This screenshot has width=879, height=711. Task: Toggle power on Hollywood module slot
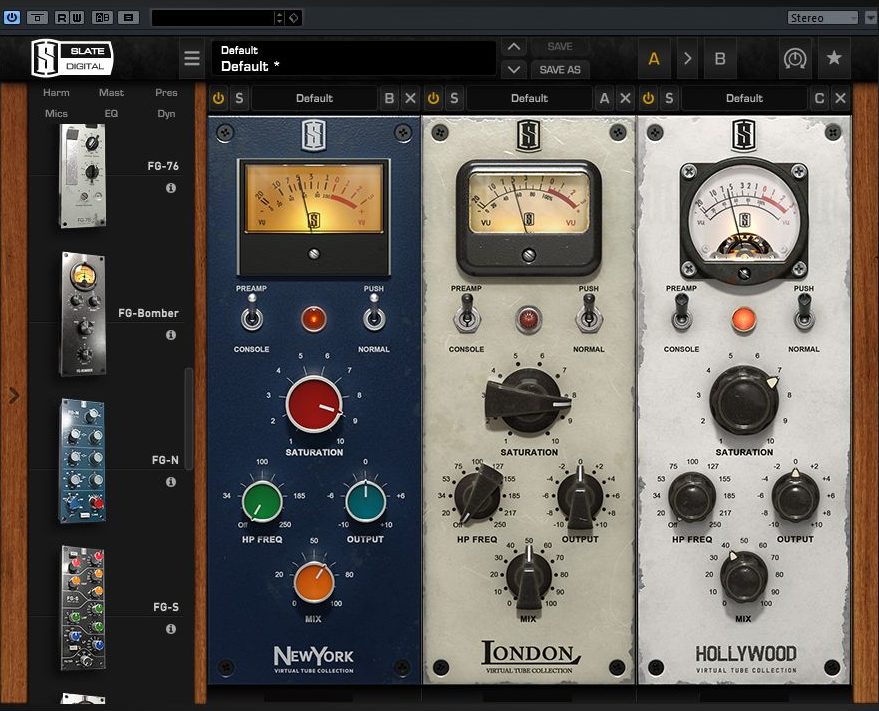tap(649, 98)
